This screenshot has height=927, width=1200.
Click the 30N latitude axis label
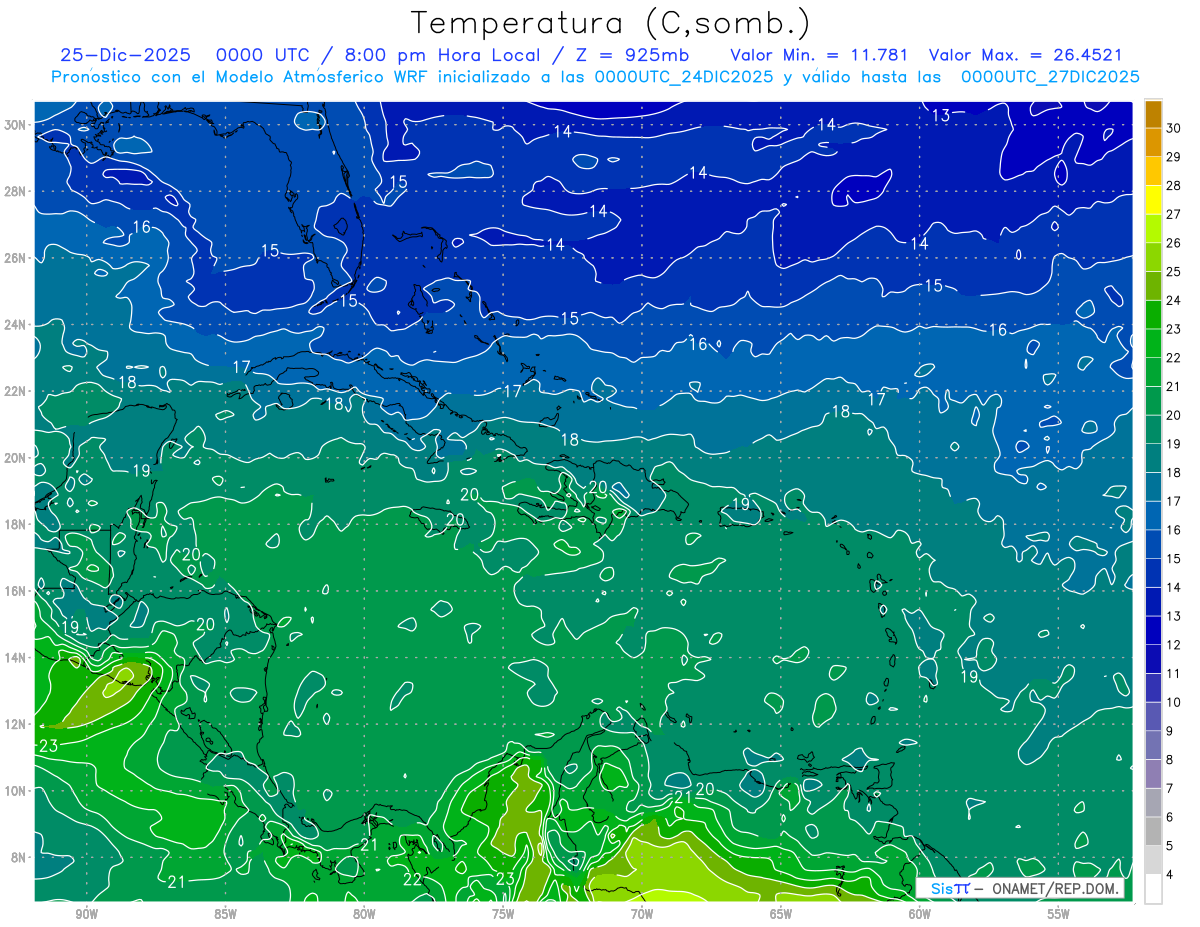pos(16,124)
